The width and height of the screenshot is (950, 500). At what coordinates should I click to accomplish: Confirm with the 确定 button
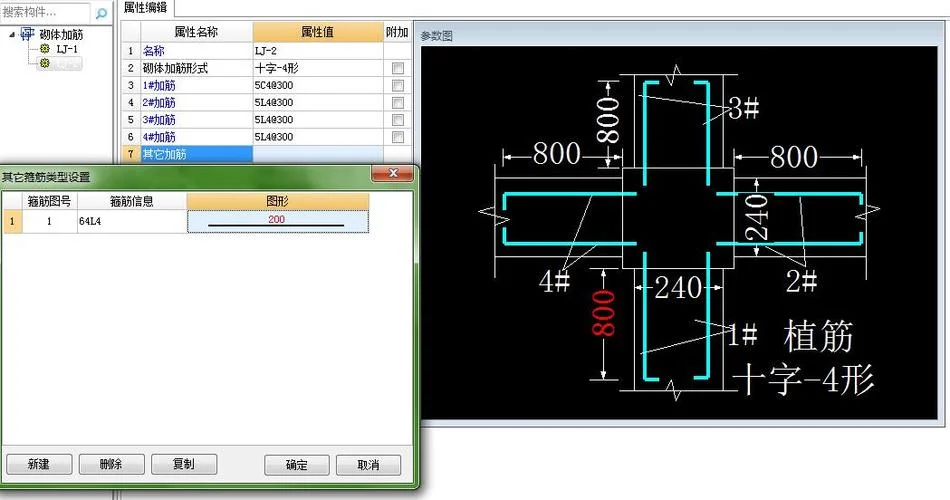[297, 465]
